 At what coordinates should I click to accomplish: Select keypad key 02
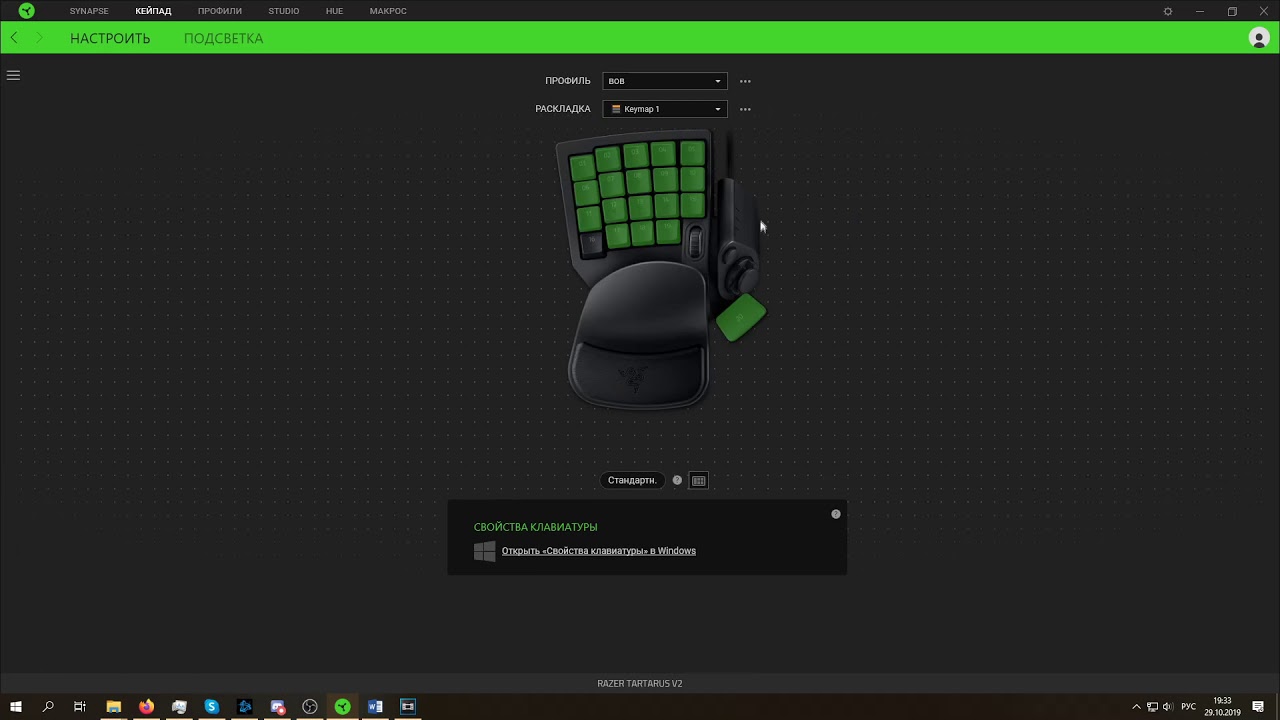coord(608,159)
